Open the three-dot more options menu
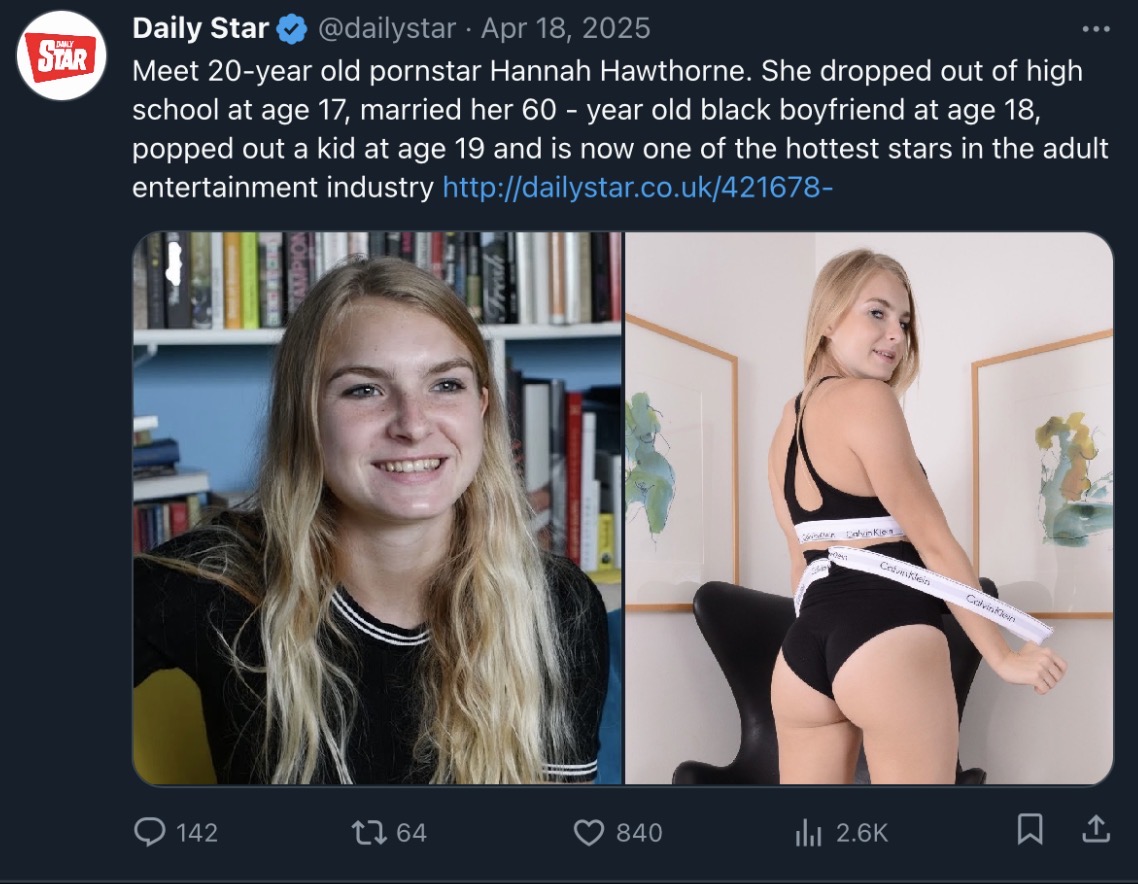Viewport: 1138px width, 884px height. (x=1095, y=29)
